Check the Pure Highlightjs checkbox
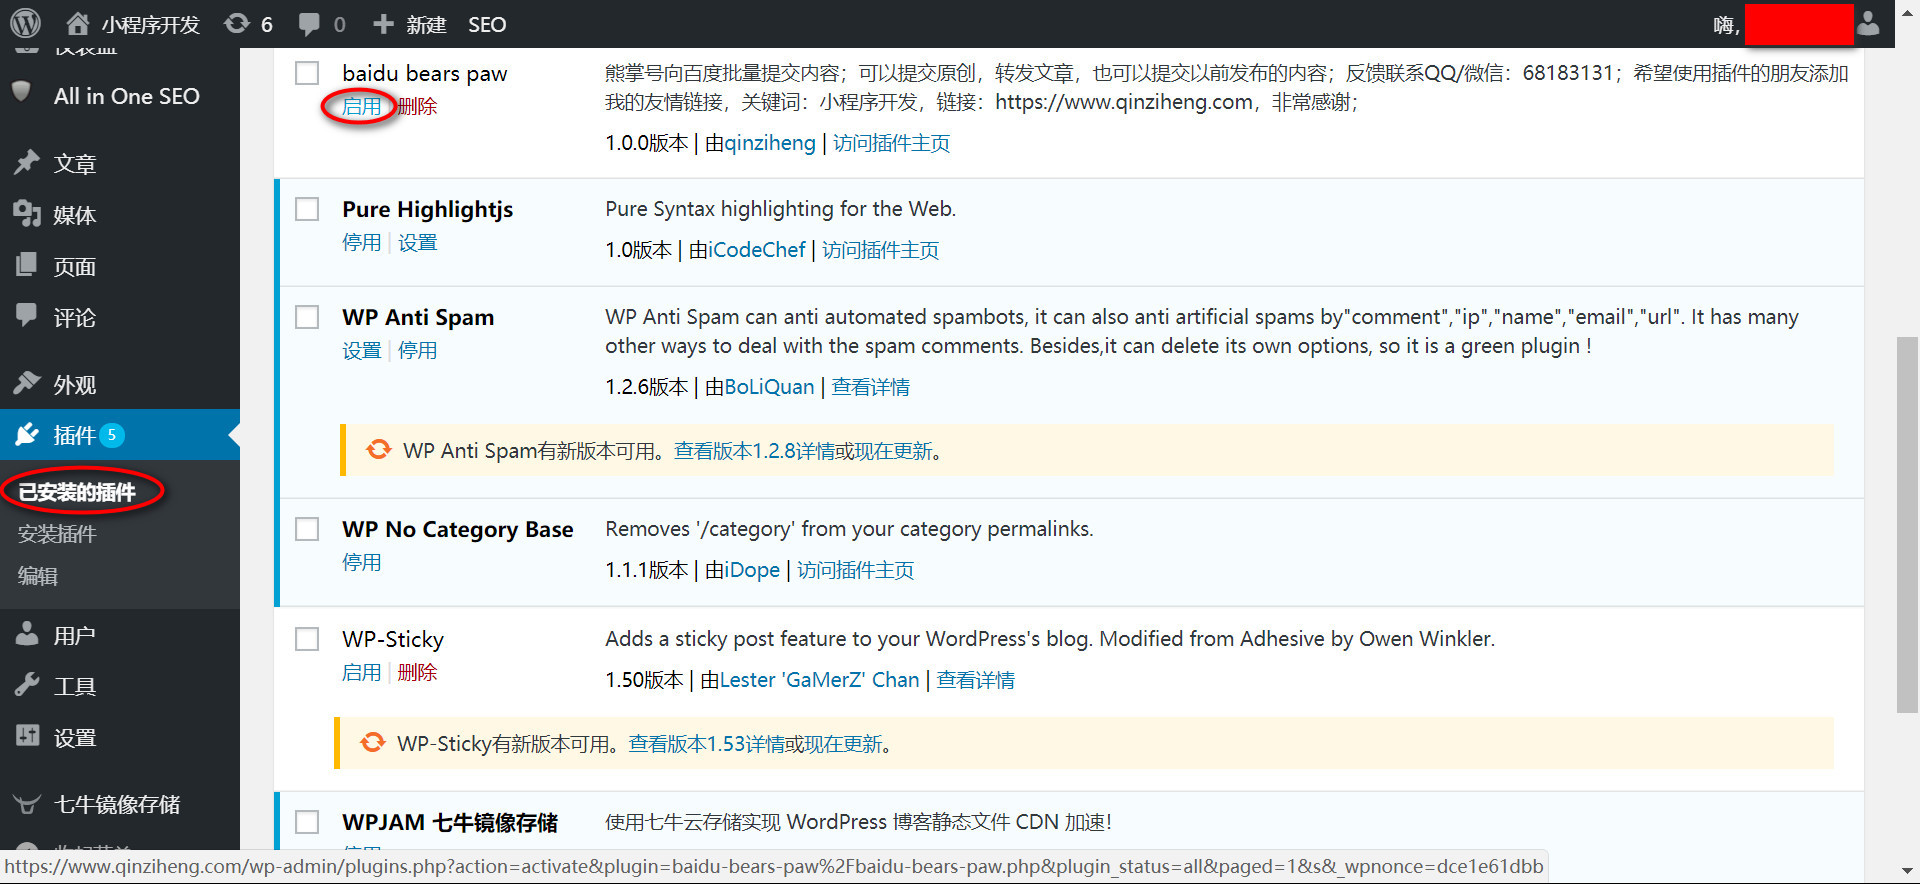The width and height of the screenshot is (1920, 884). pyautogui.click(x=307, y=209)
